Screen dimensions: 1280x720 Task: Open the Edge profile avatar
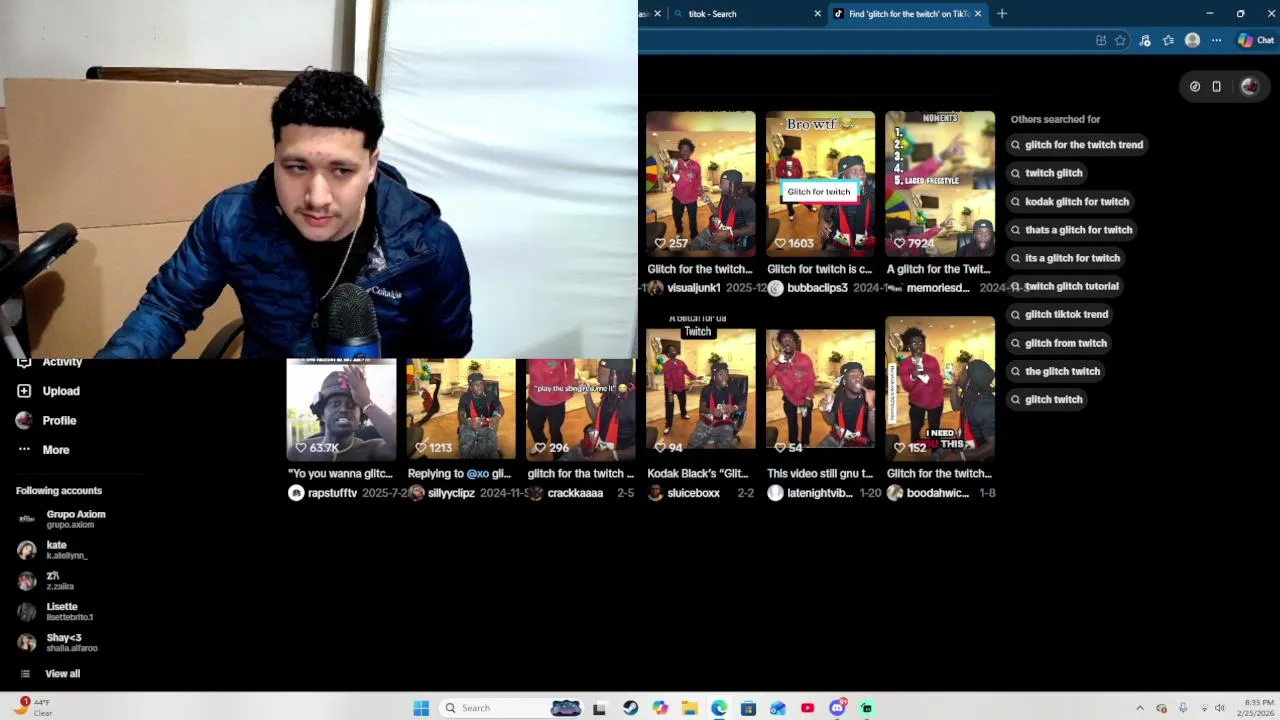click(1192, 41)
